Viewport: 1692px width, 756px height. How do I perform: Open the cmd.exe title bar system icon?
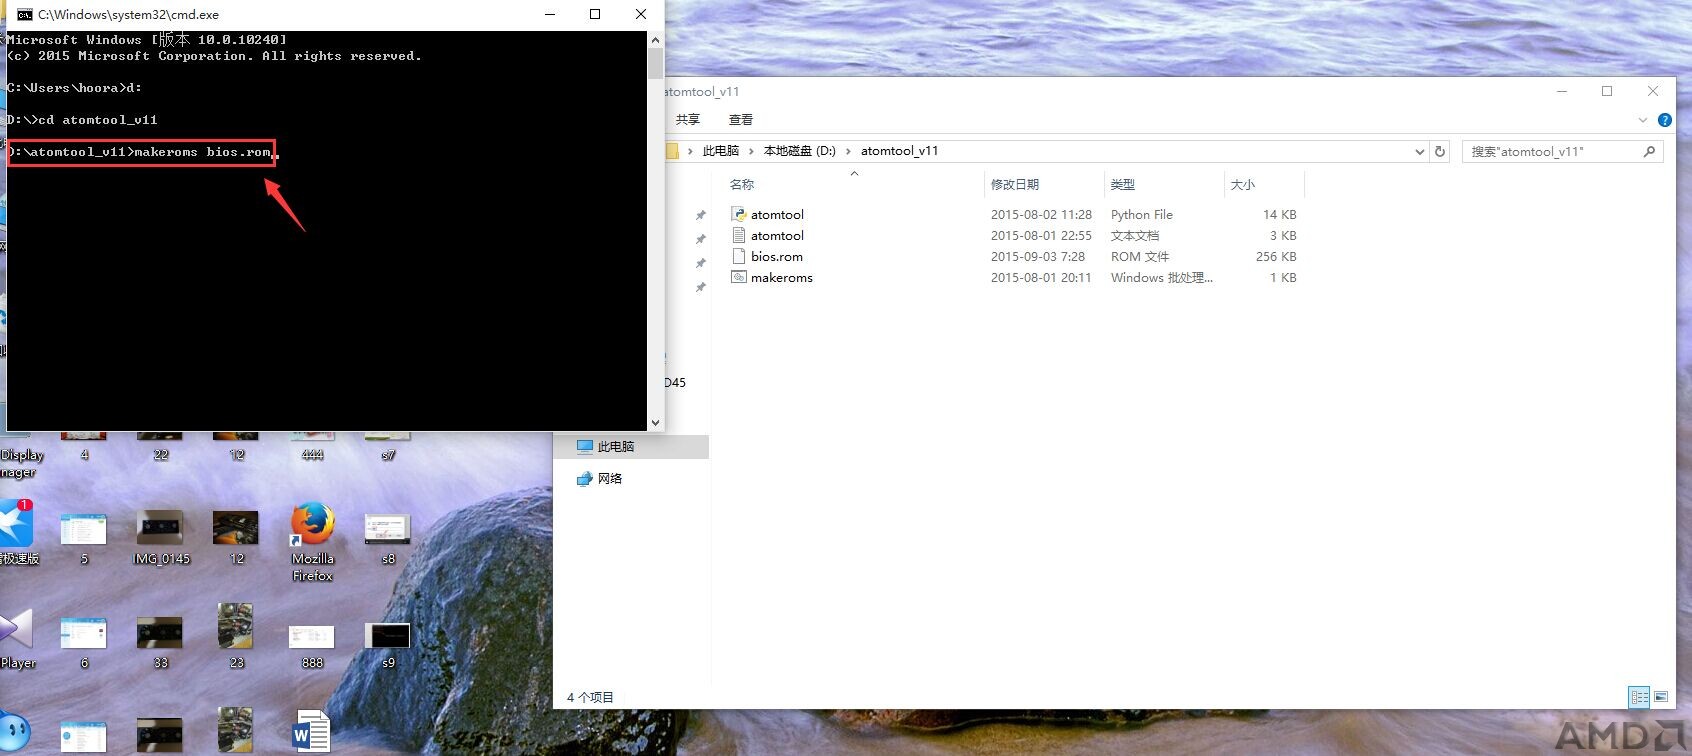coord(24,14)
